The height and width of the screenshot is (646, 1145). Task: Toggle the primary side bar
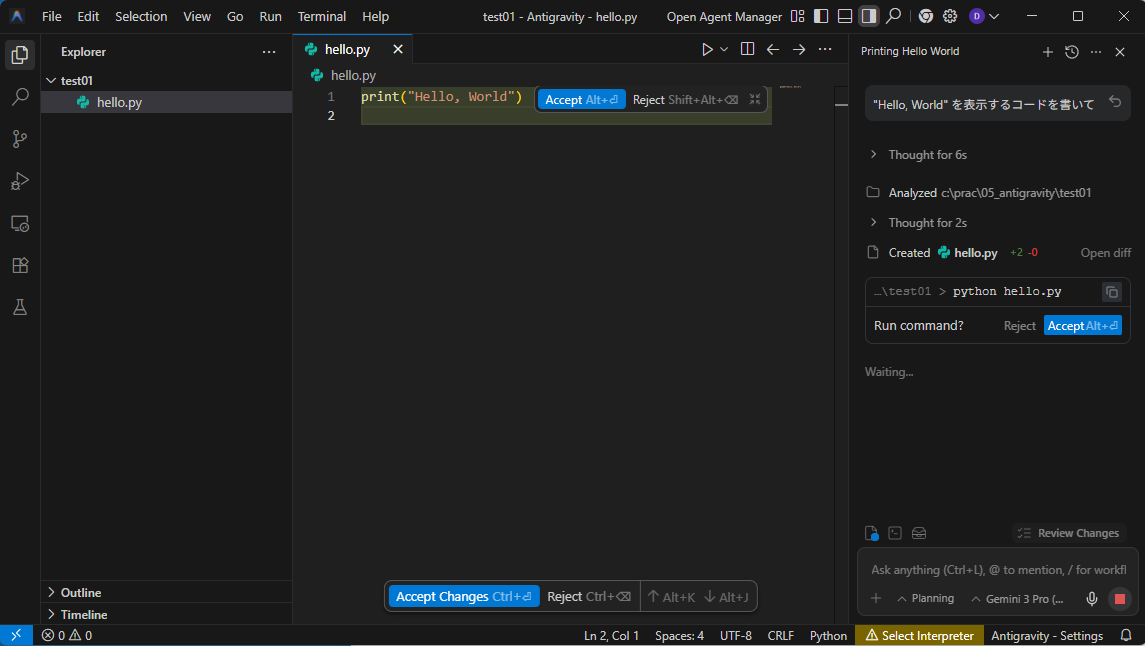pos(821,16)
